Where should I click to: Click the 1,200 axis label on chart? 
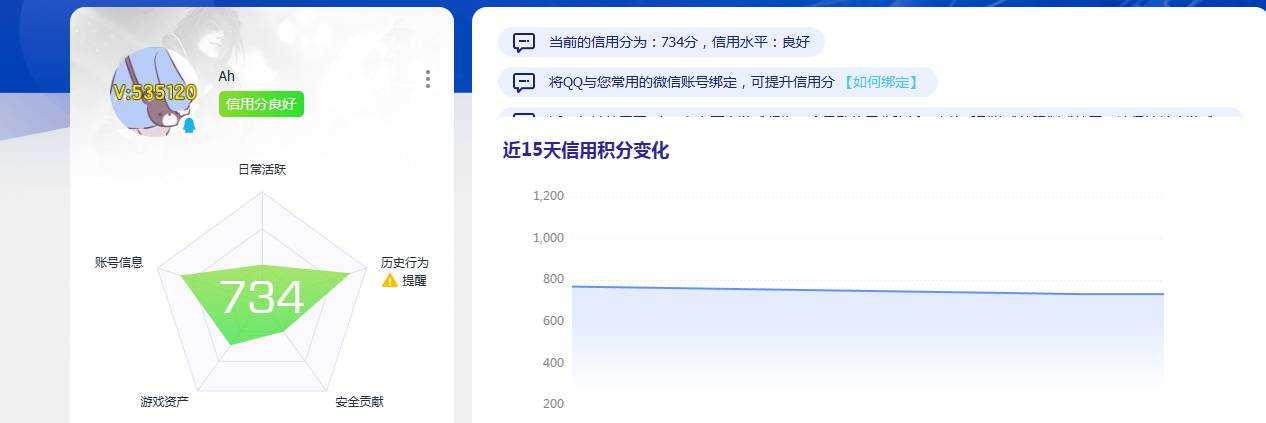pos(548,196)
